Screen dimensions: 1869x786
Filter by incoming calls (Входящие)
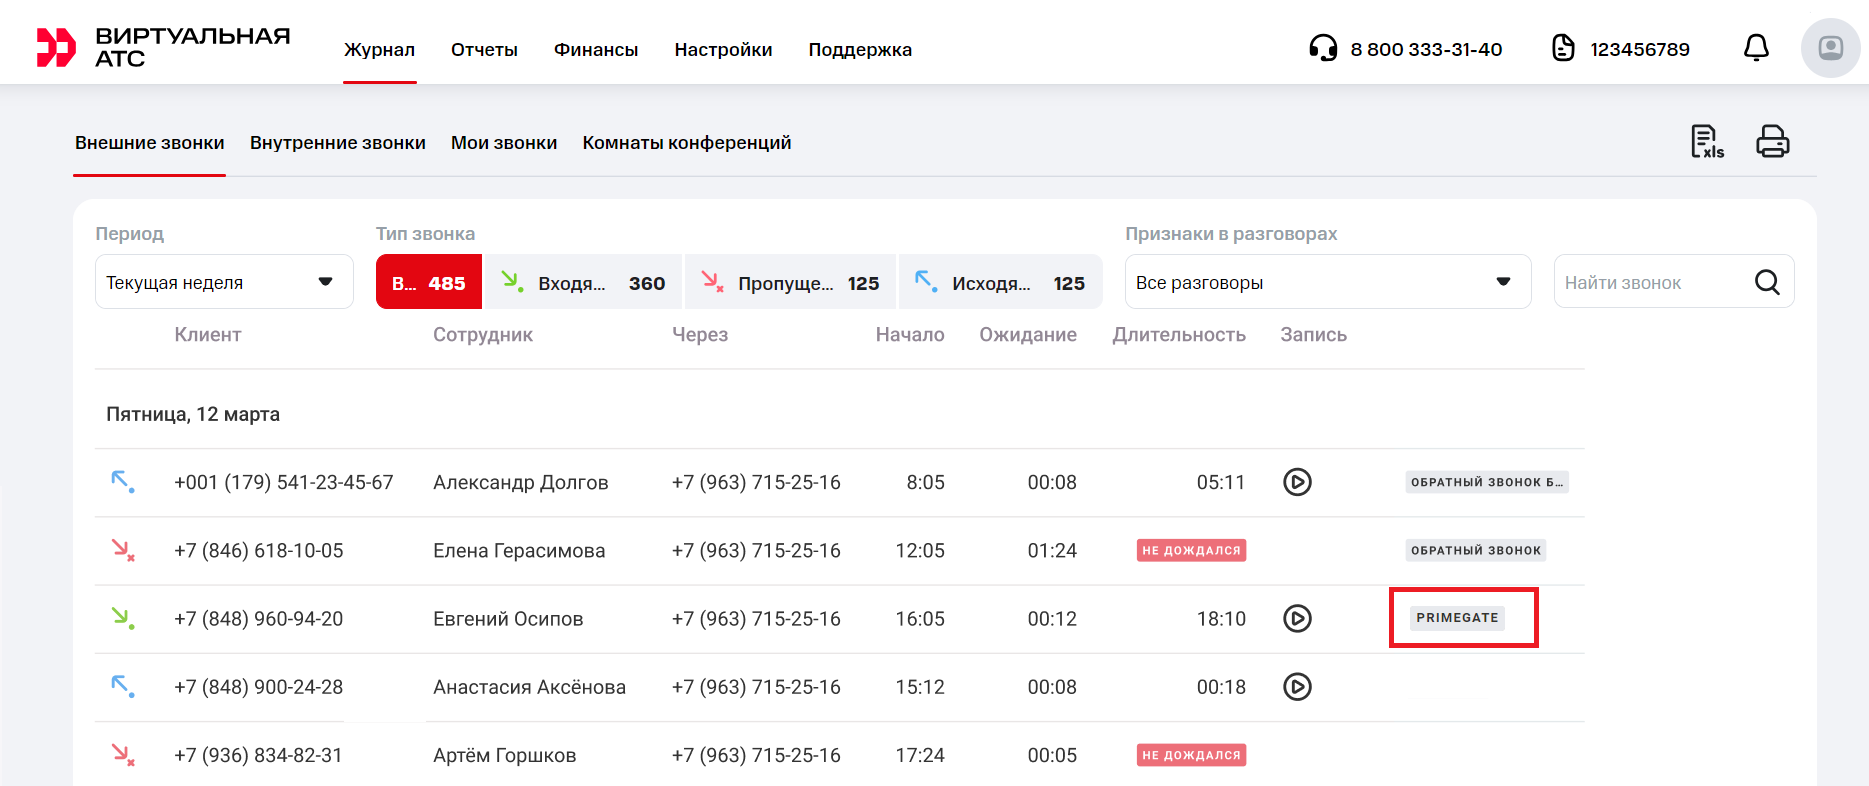583,283
